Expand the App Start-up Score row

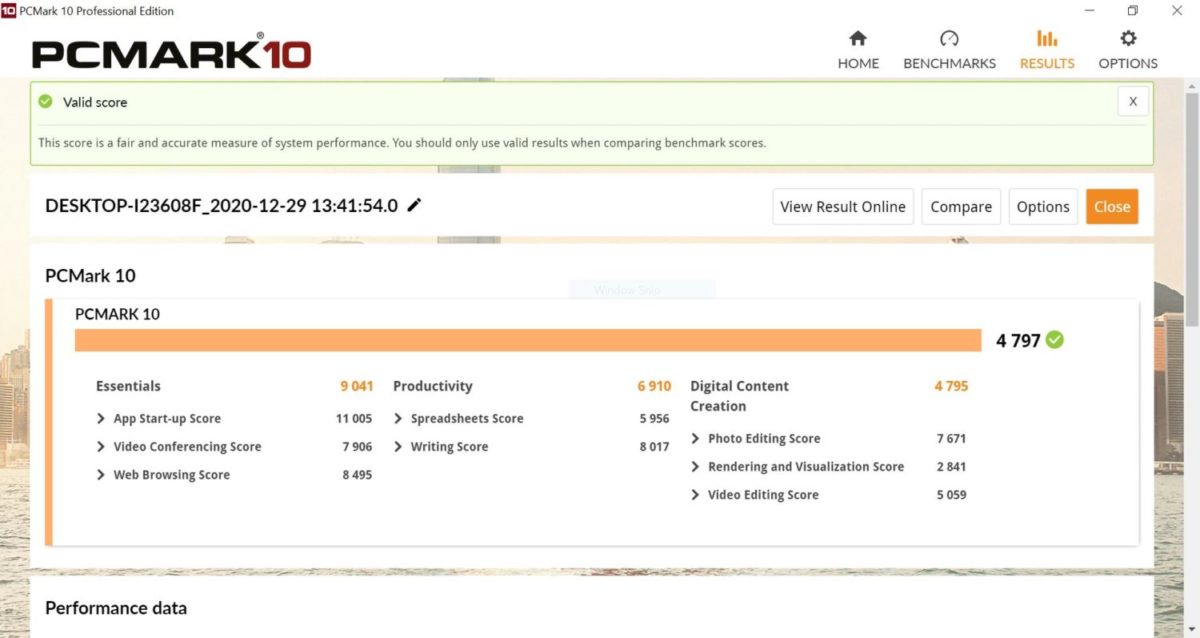pos(101,419)
